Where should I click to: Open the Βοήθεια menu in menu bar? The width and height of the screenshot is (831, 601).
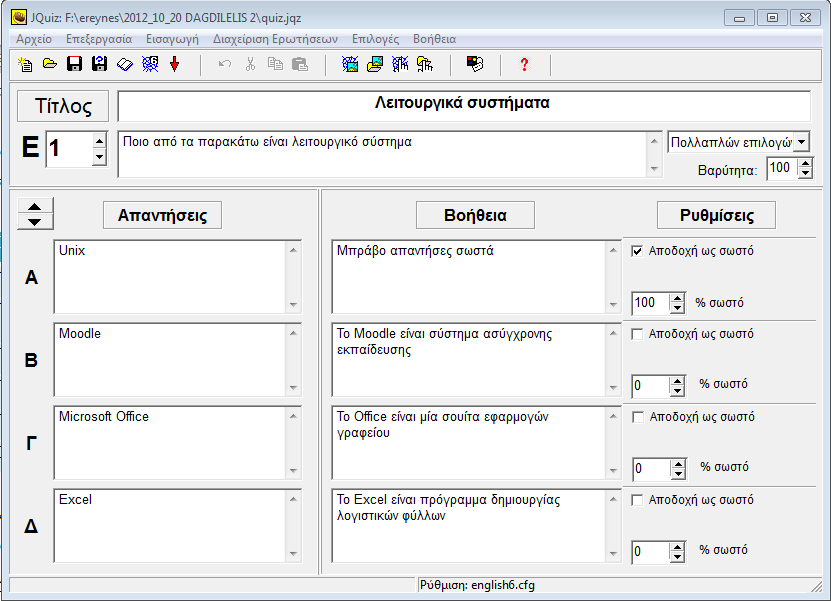[435, 39]
